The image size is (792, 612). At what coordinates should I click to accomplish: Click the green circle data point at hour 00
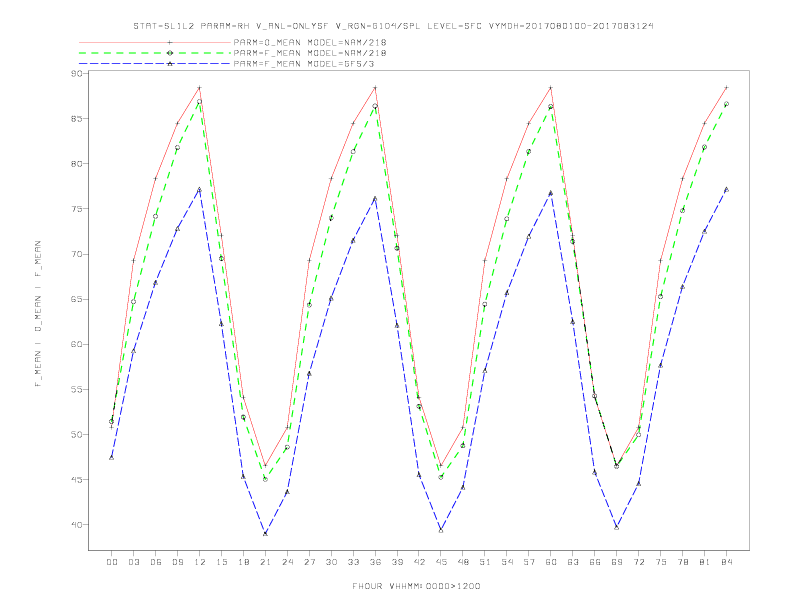coord(111,421)
